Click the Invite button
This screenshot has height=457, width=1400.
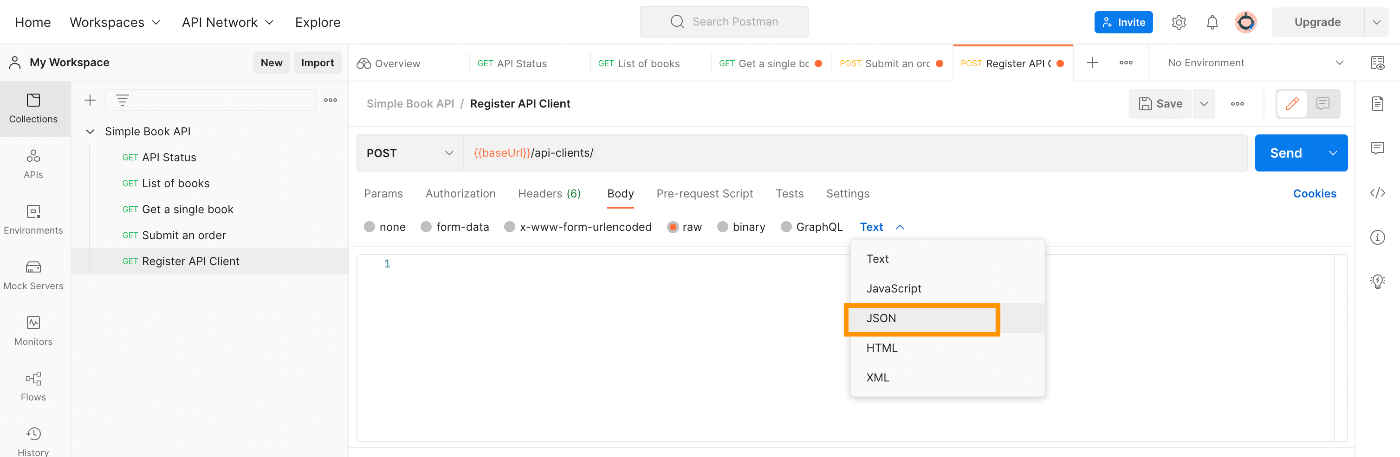(1123, 22)
